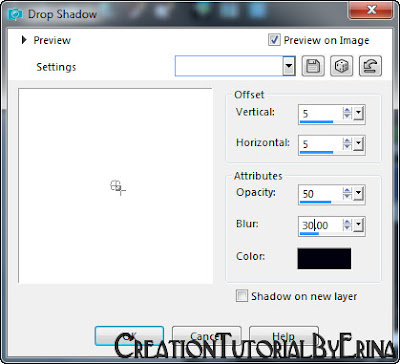This screenshot has height=364, width=400.
Task: Enable Shadow on new layer checkbox
Action: [x=242, y=296]
